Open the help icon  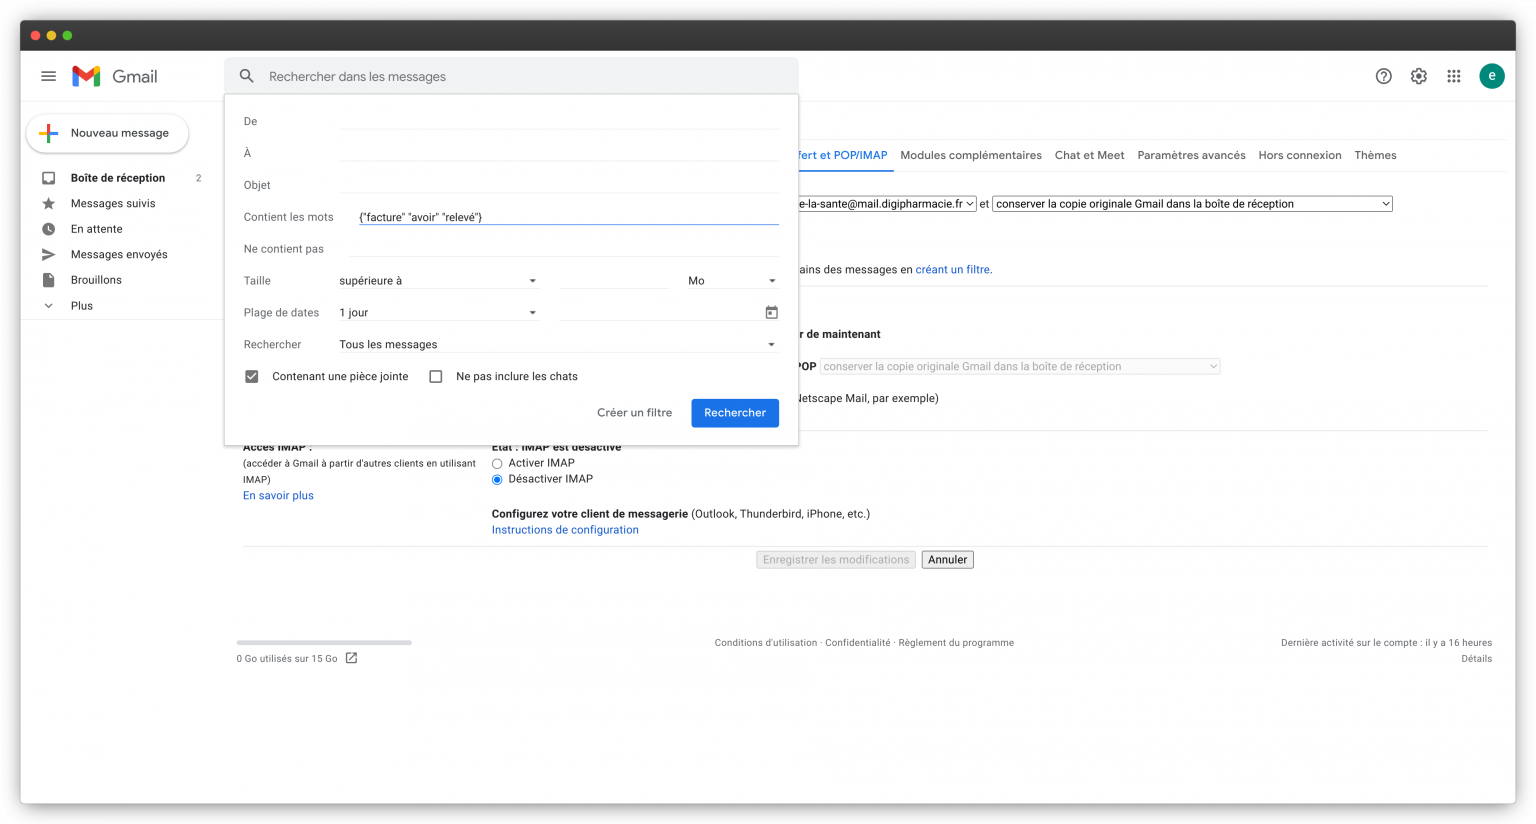pos(1383,76)
